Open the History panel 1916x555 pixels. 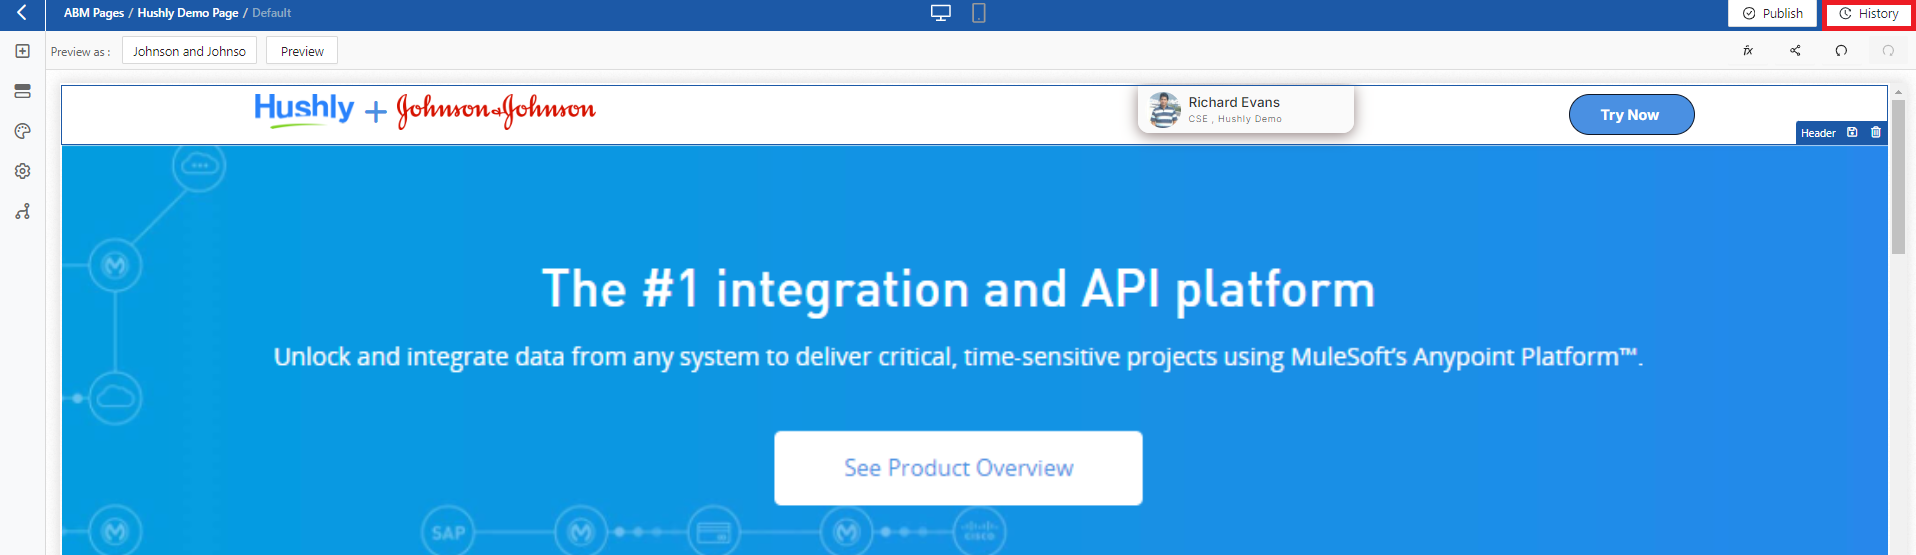1869,13
